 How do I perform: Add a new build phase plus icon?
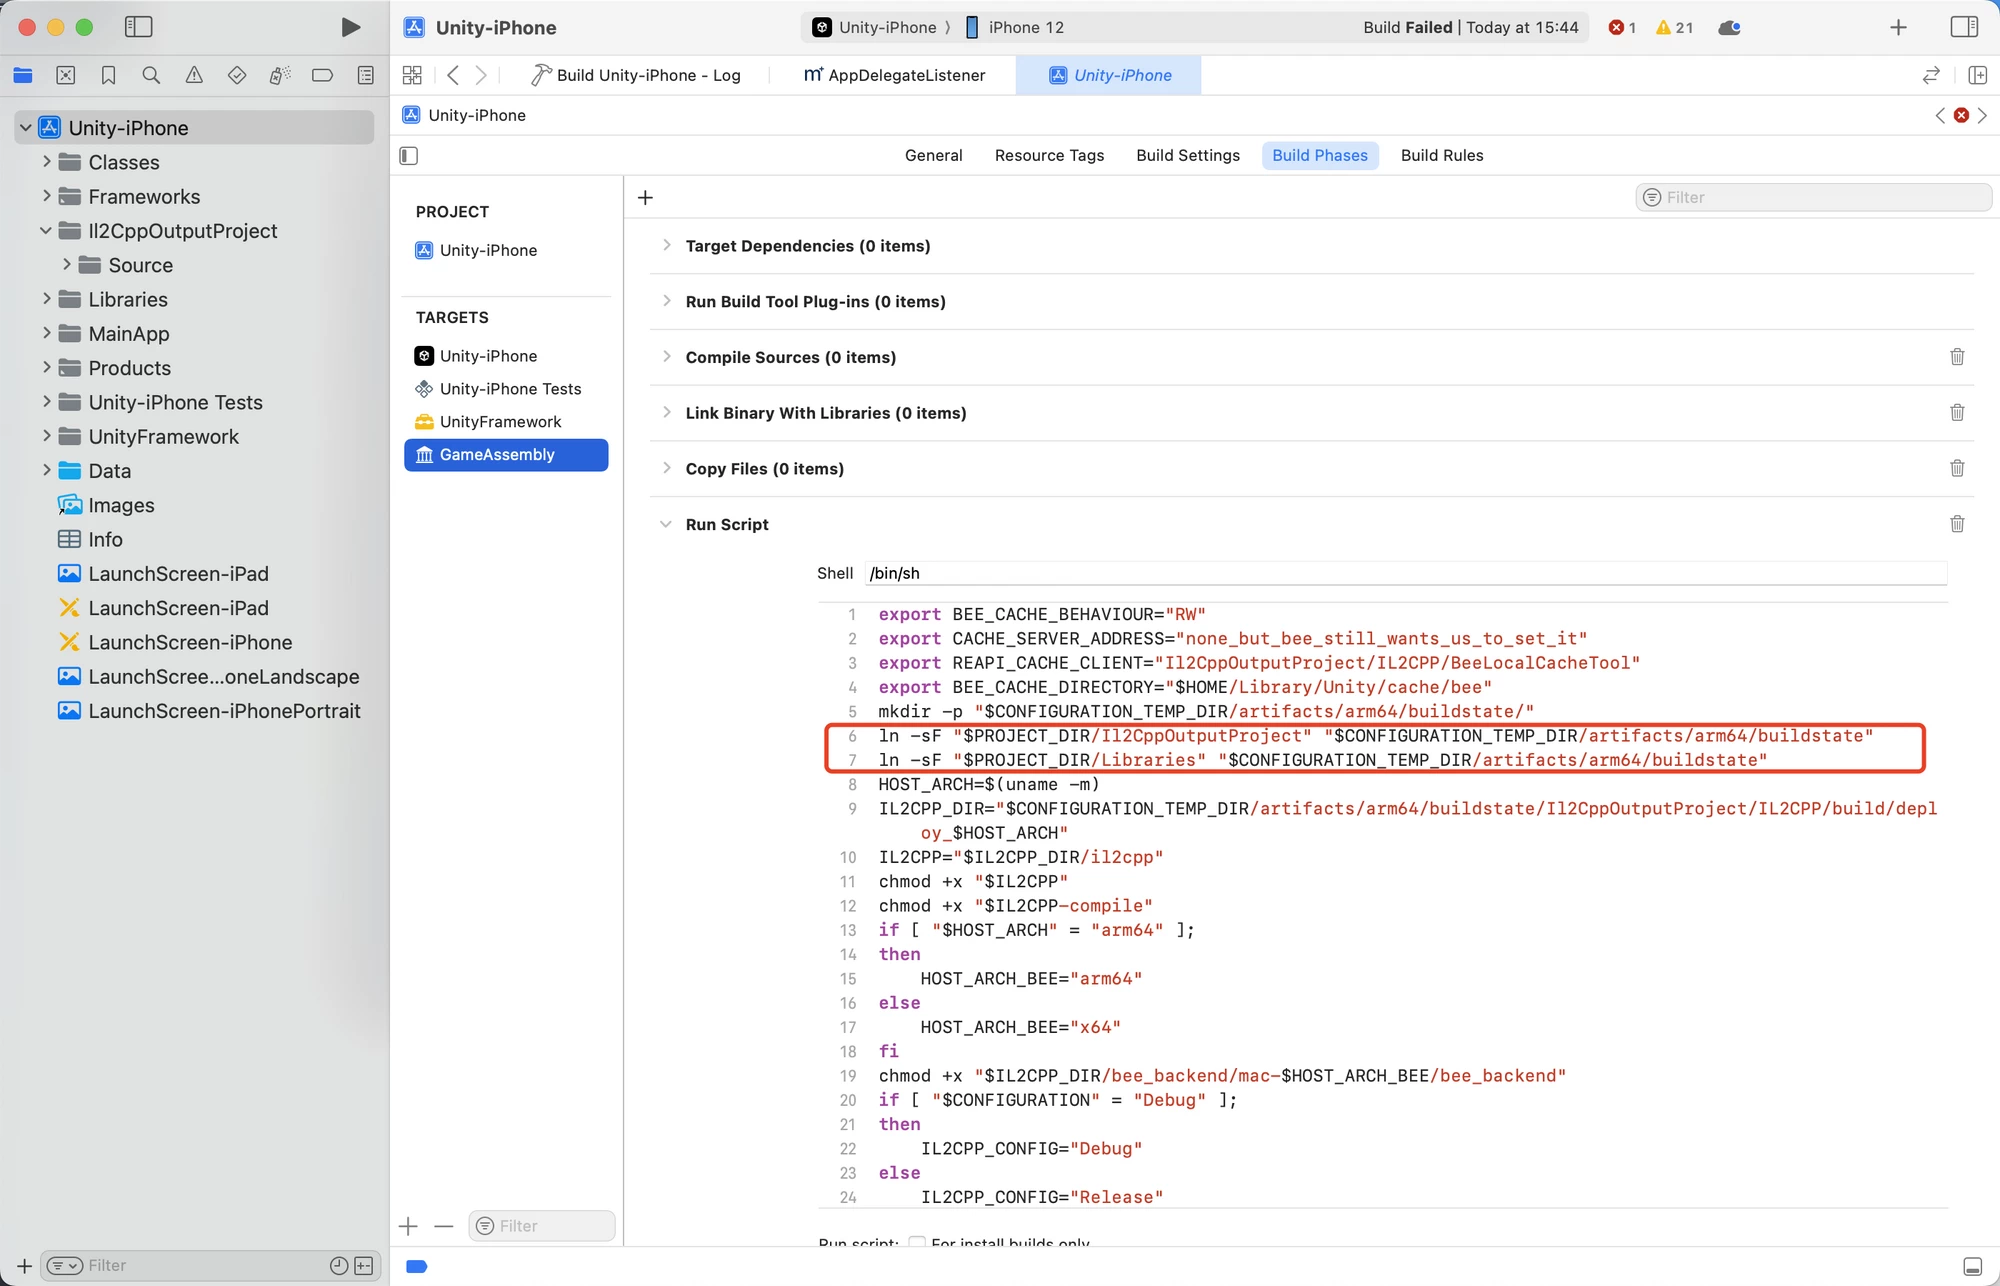click(x=645, y=198)
